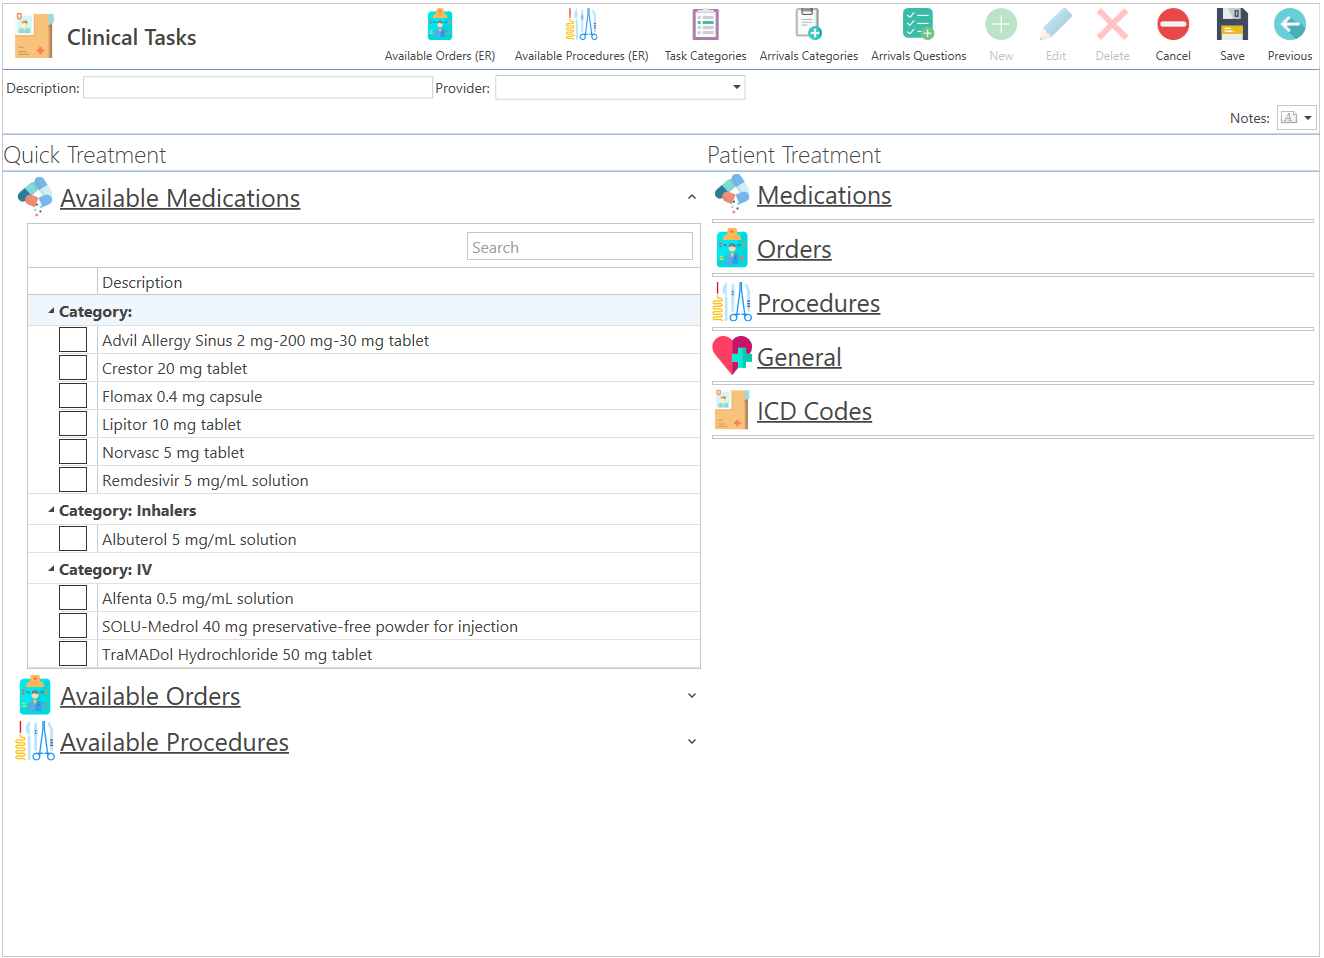Check Lipitor 10 mg tablet checkbox
Screen dimensions: 1324x958
point(73,424)
